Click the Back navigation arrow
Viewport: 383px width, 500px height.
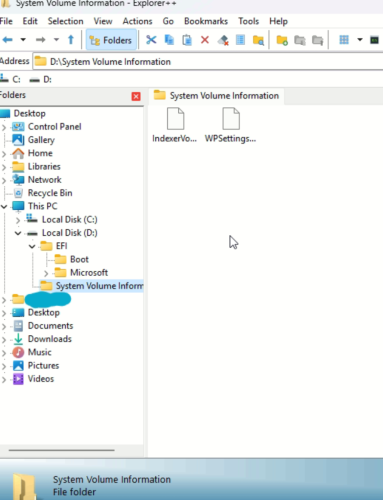[x=8, y=40]
